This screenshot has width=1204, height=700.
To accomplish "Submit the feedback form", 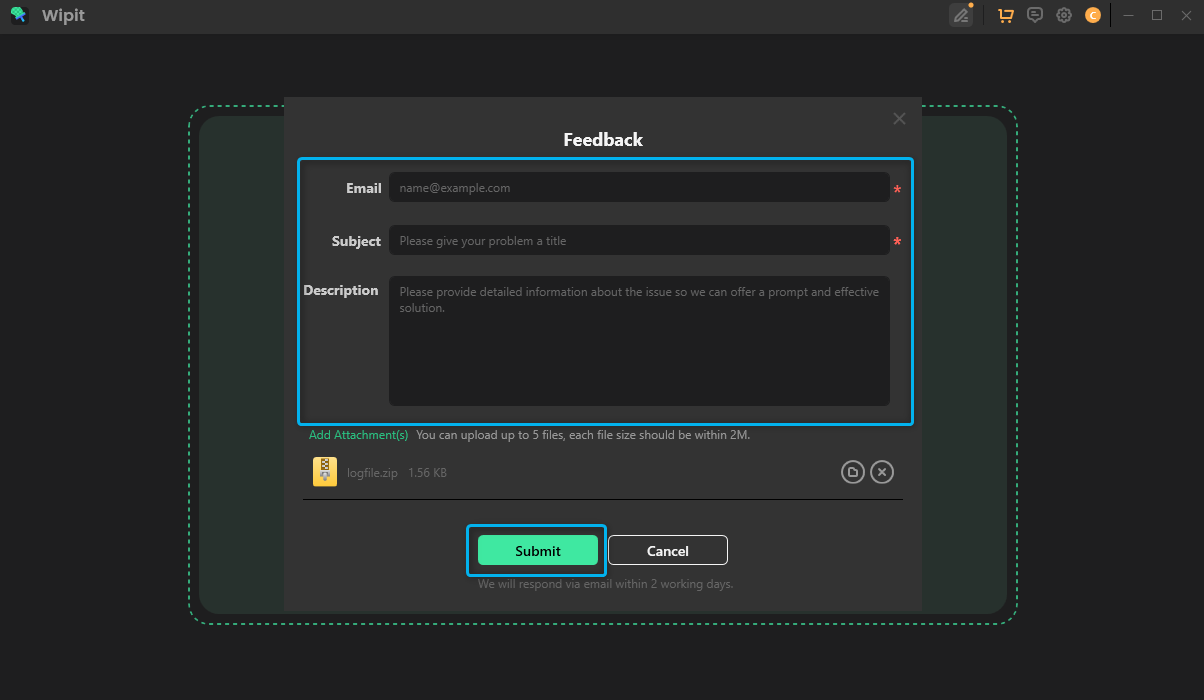I will coord(536,550).
